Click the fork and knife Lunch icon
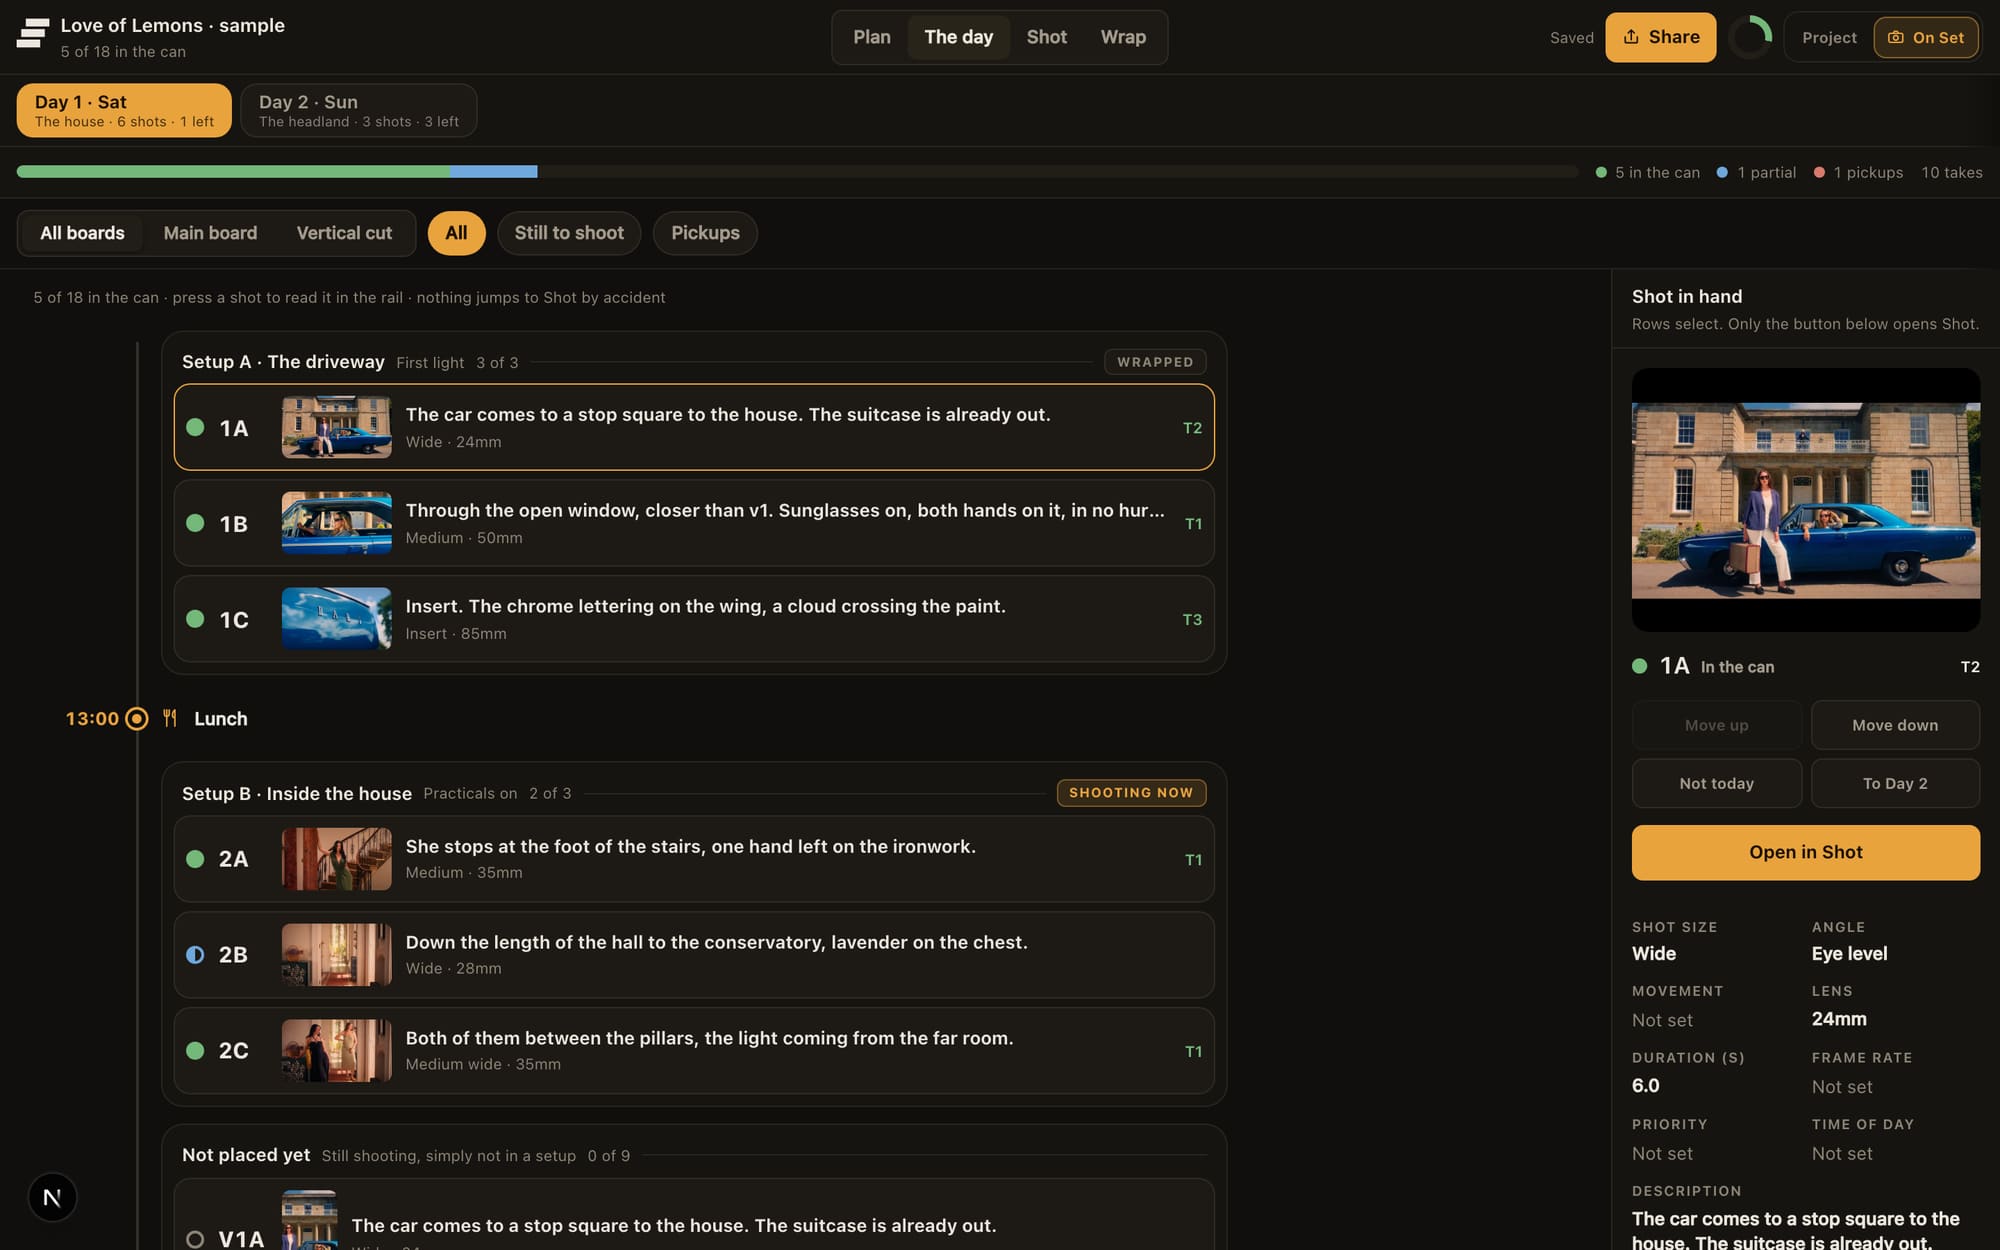Viewport: 2000px width, 1250px height. [170, 718]
